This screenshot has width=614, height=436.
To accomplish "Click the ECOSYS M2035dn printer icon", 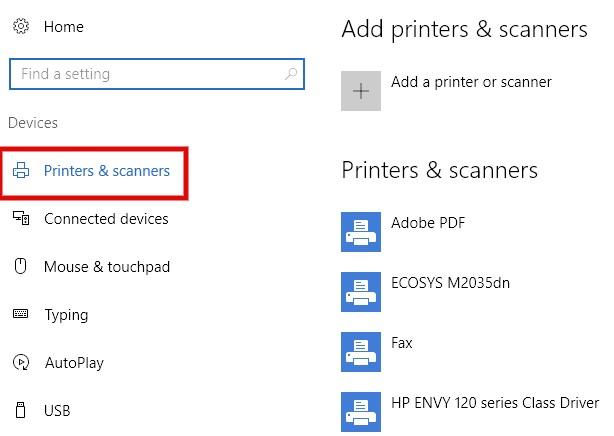I will (360, 292).
